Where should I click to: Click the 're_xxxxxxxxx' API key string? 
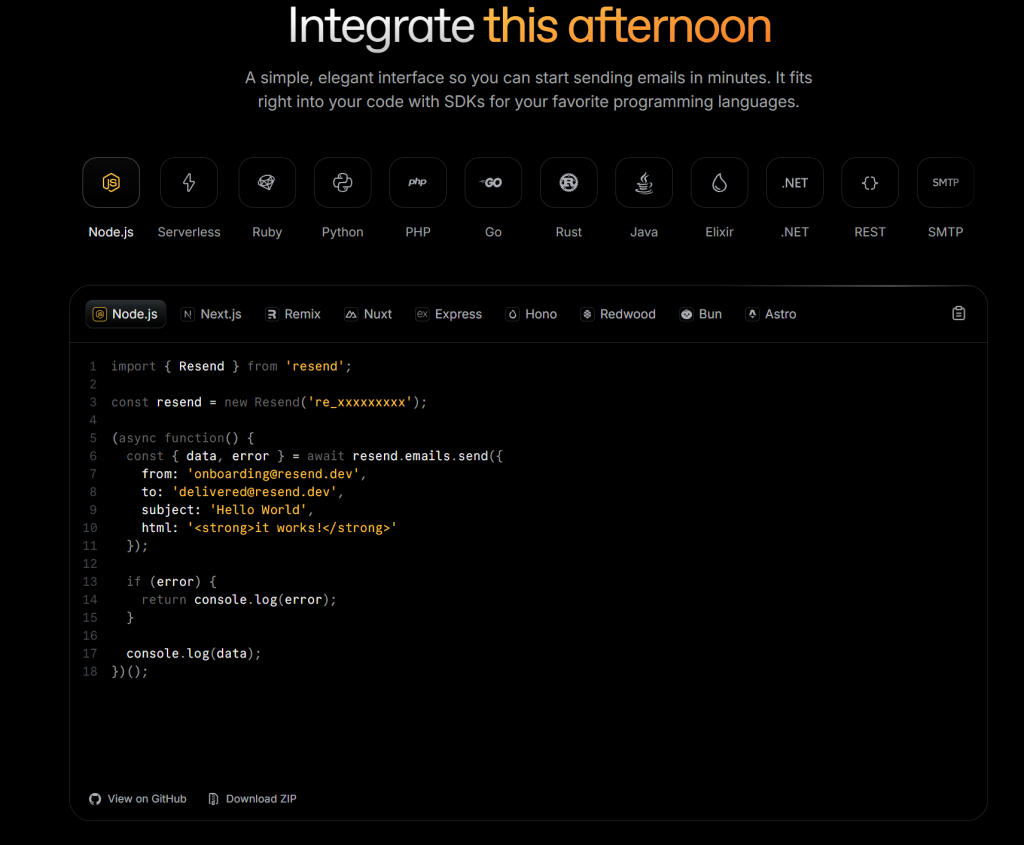pyautogui.click(x=360, y=402)
